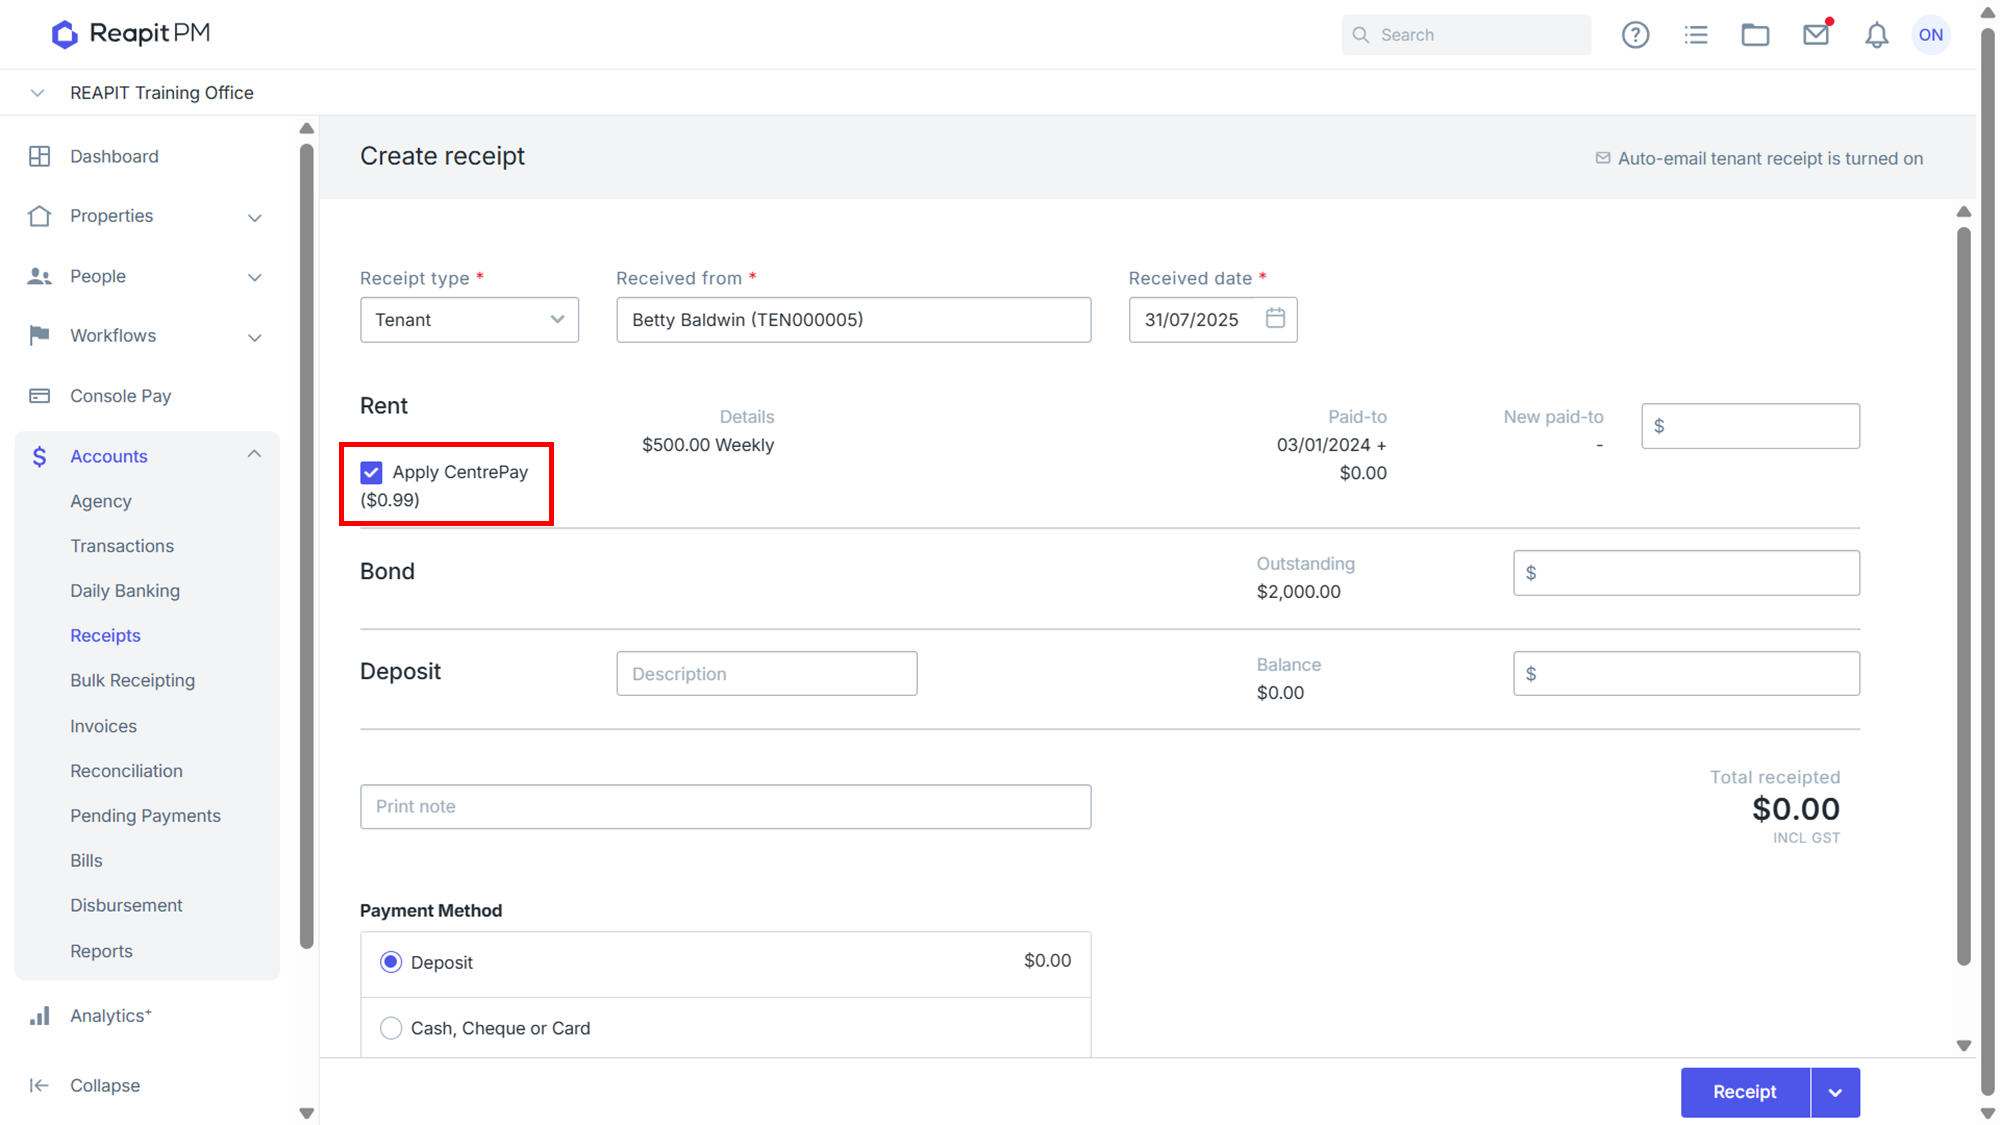Open the task list icon in header
2000x1125 pixels.
(1696, 35)
